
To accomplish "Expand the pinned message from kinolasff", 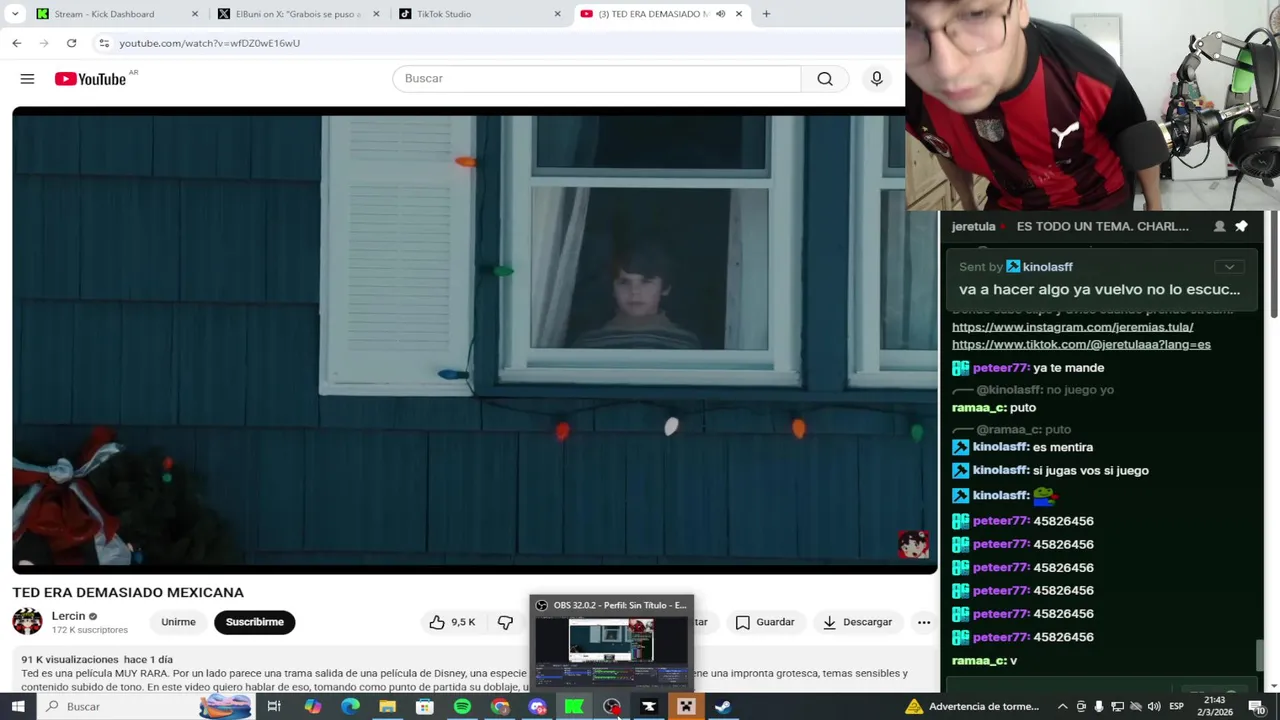I will 1229,267.
